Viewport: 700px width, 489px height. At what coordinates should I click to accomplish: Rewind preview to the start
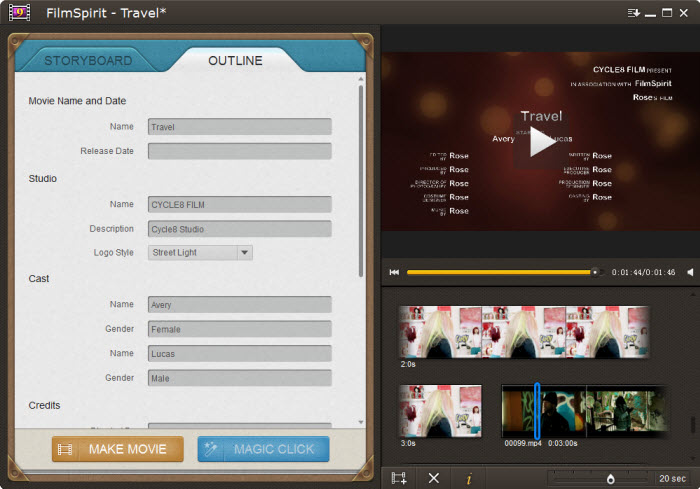tap(394, 272)
